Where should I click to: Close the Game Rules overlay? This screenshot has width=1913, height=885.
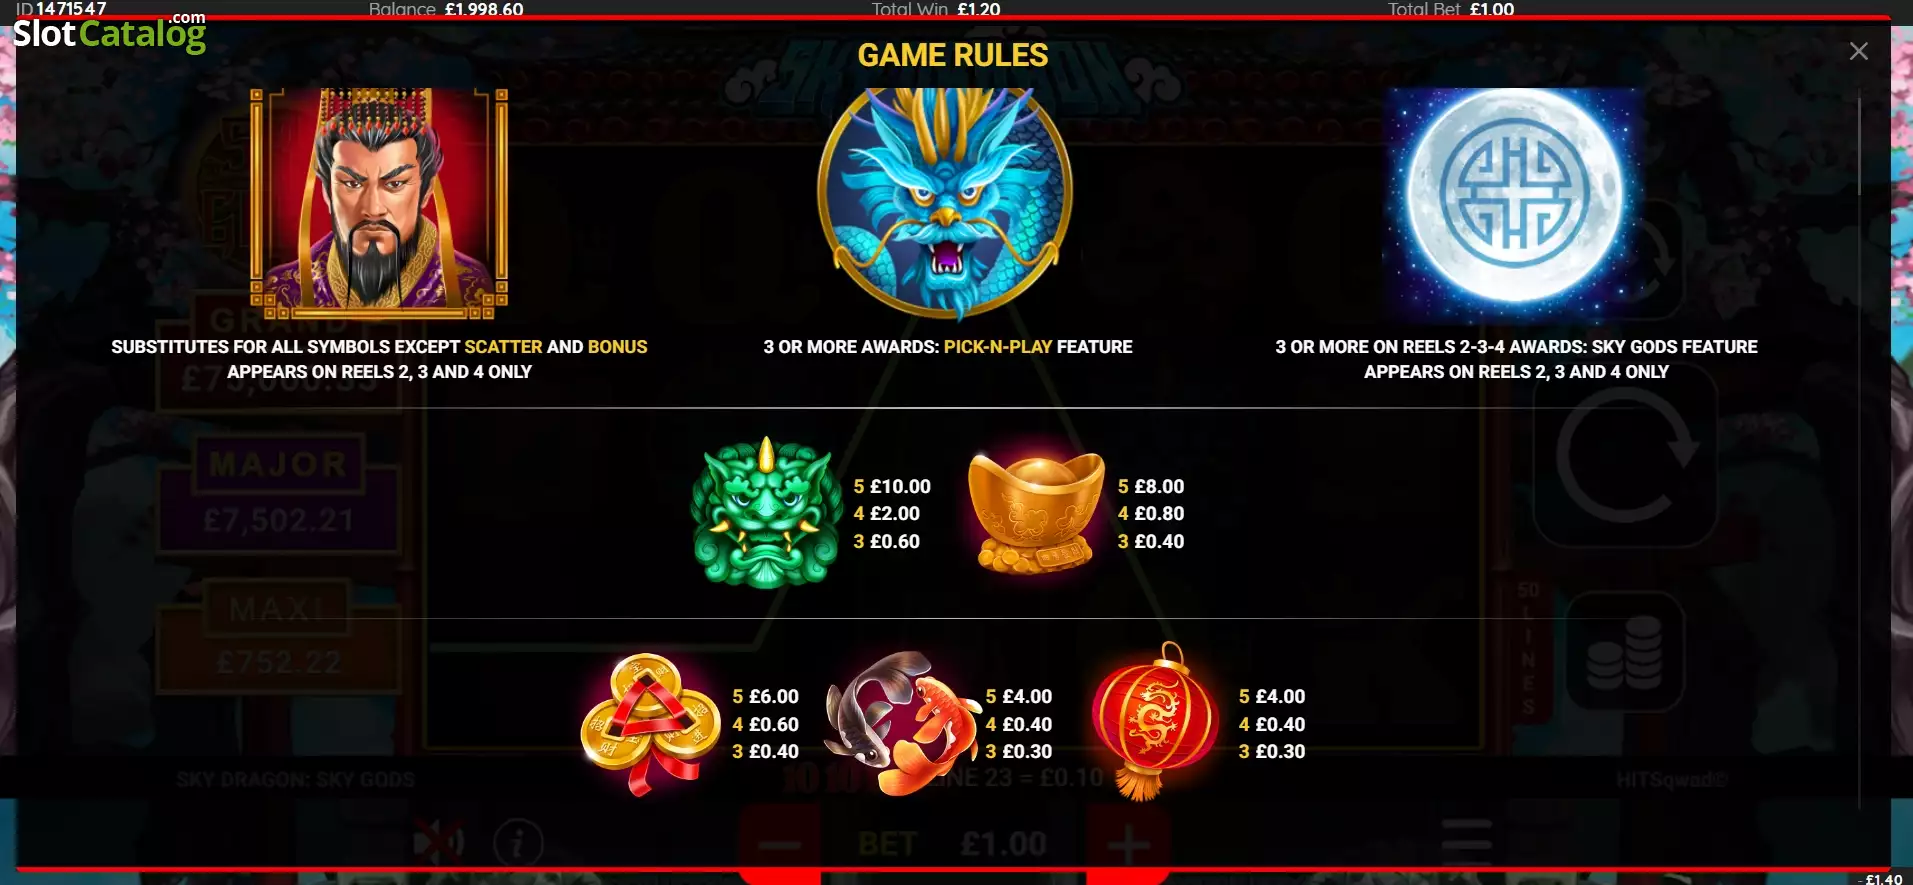coord(1858,51)
